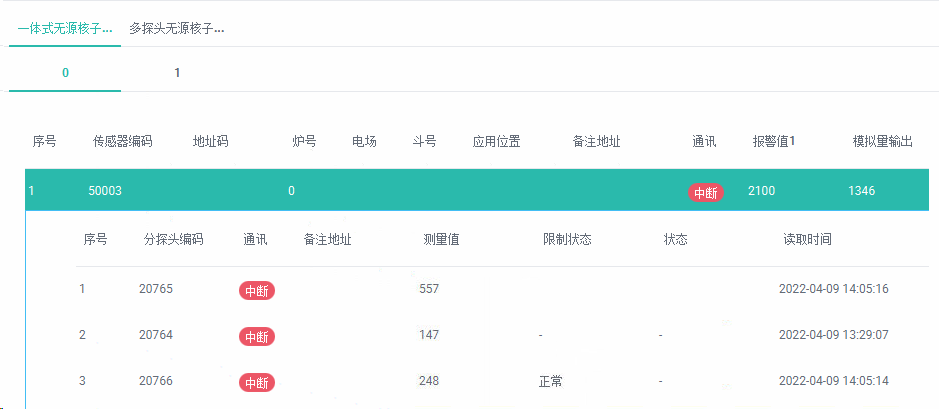939x409 pixels.
Task: Select sub-tab 0
Action: tap(65, 73)
